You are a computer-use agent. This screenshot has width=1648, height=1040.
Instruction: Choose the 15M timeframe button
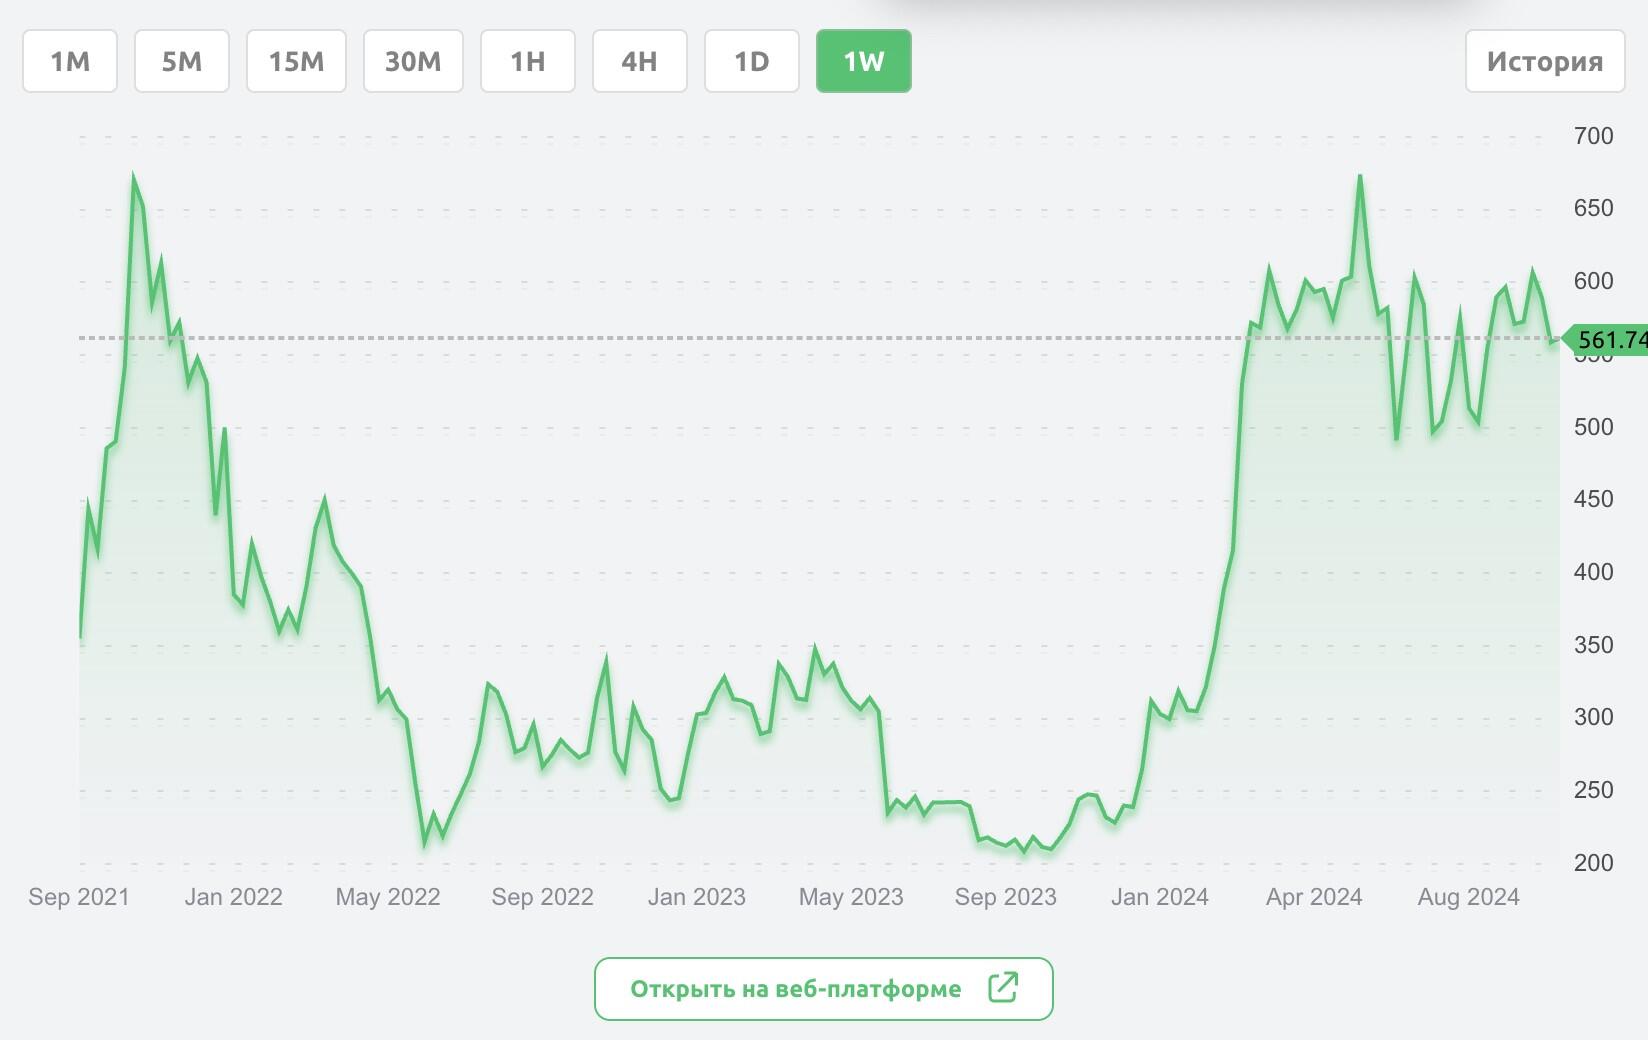(x=296, y=62)
